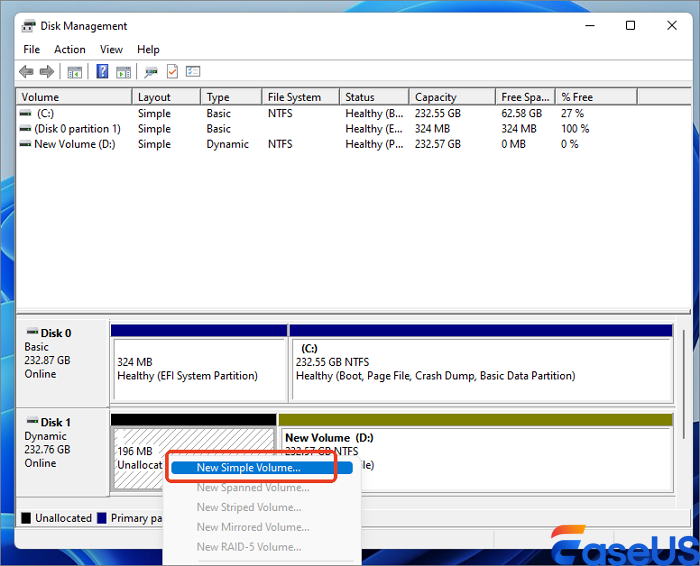Click the drive icon beside (C:) volume

click(25, 113)
